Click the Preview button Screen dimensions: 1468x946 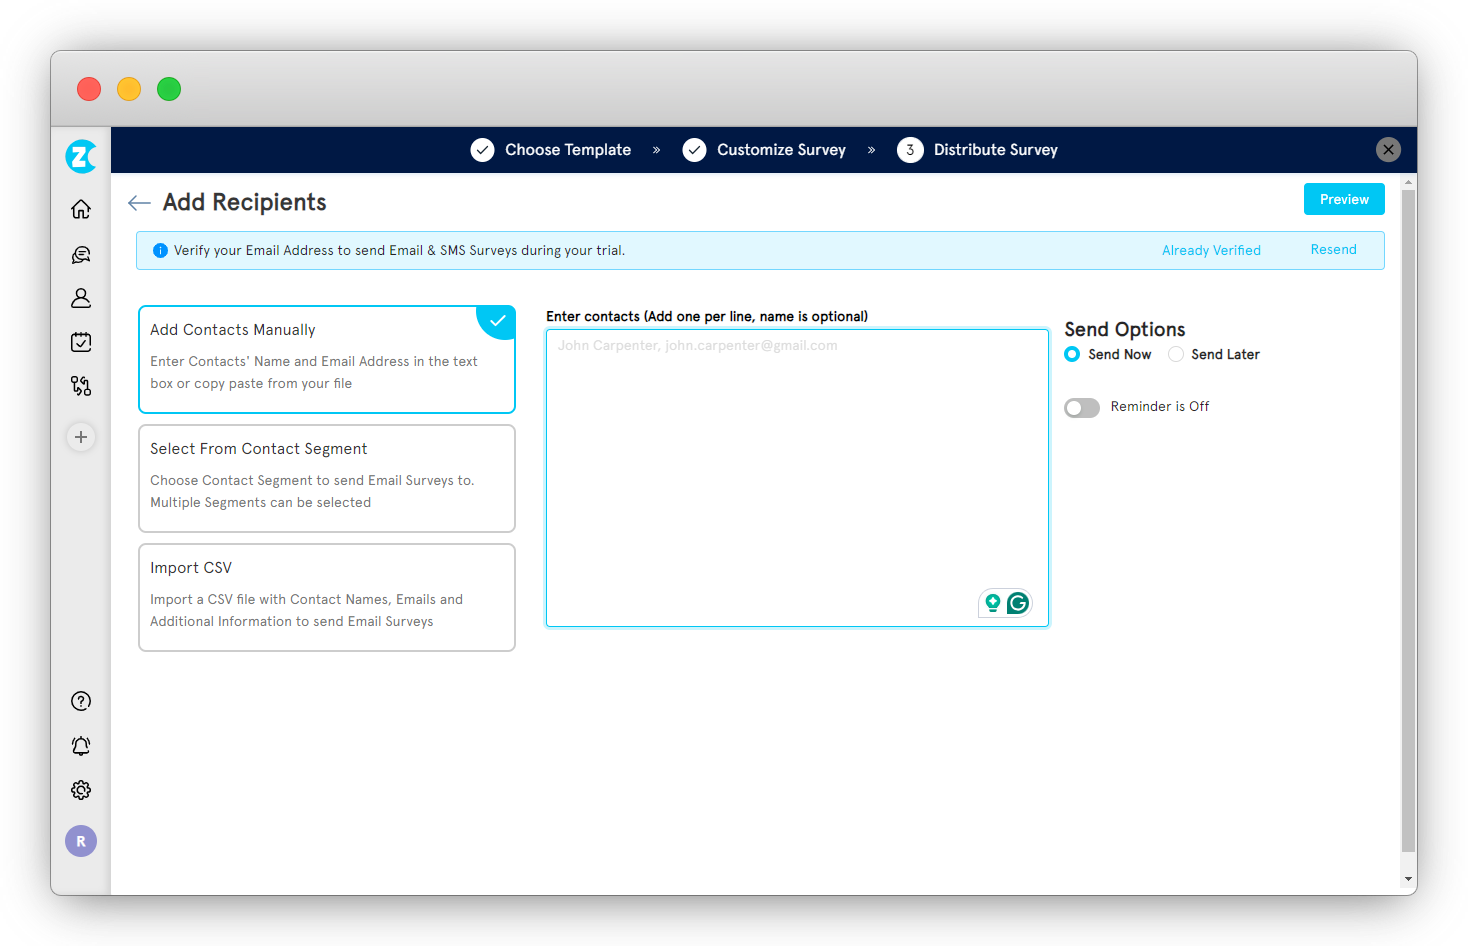pos(1343,199)
